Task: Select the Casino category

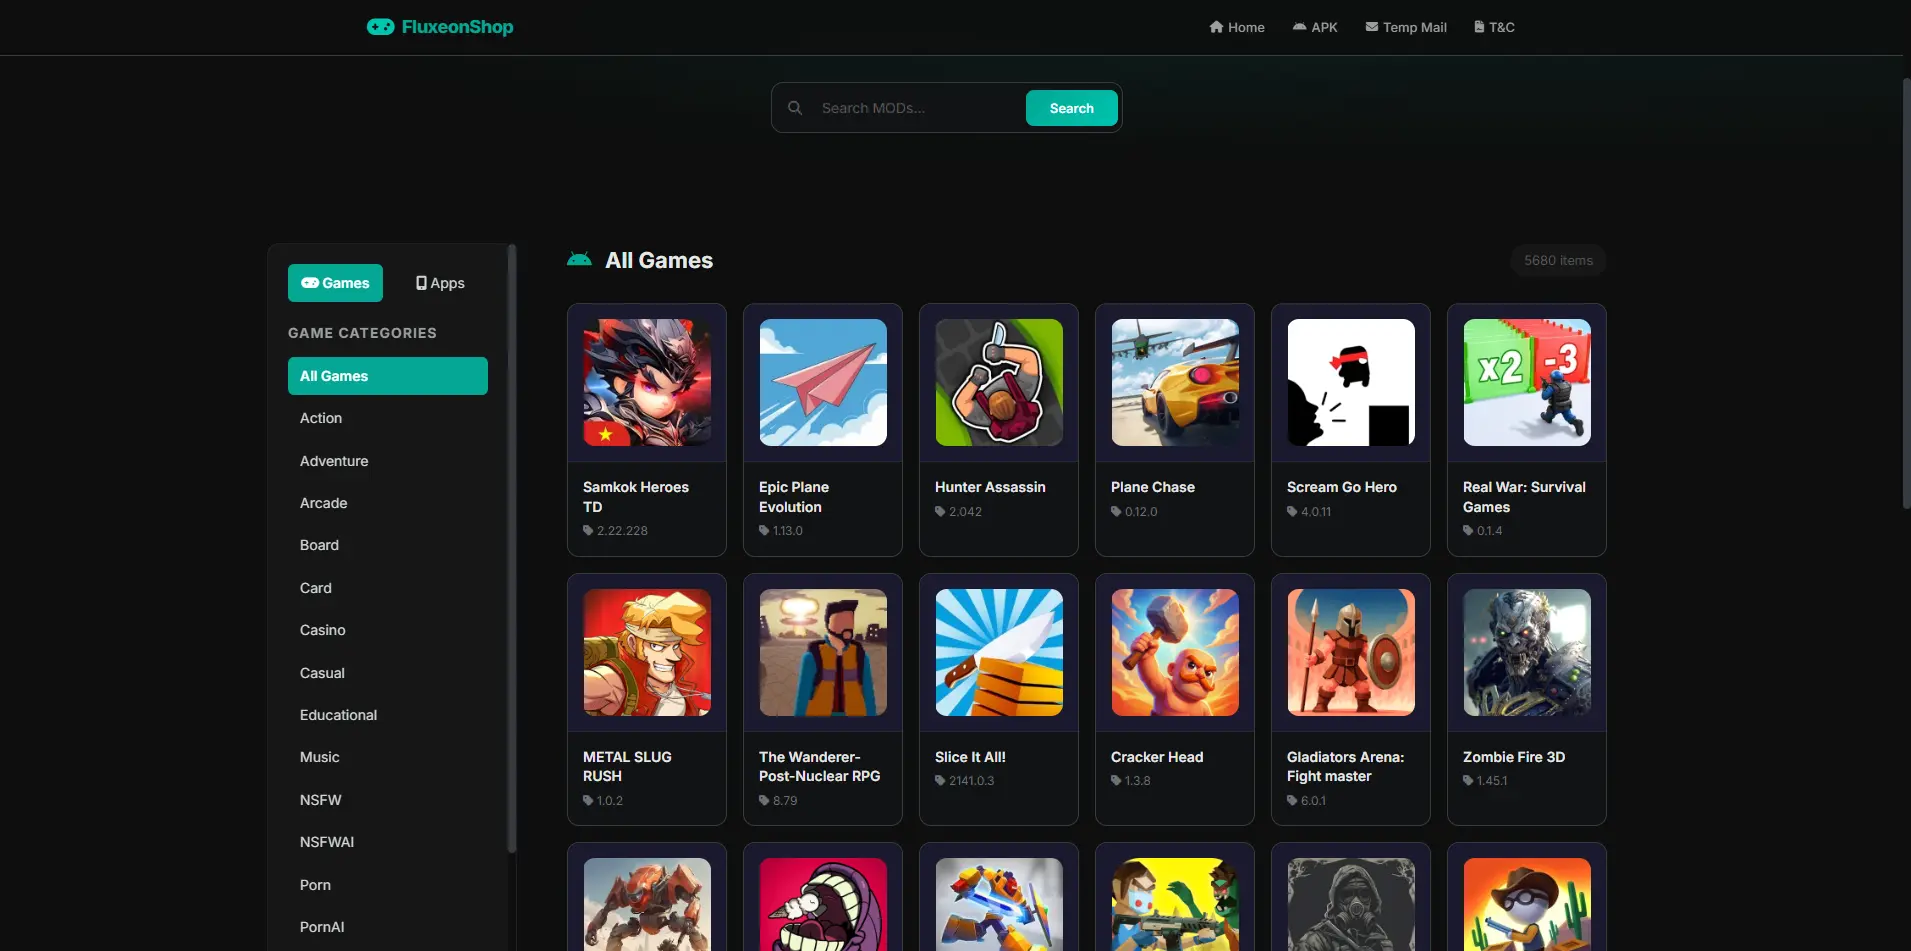Action: pyautogui.click(x=388, y=630)
